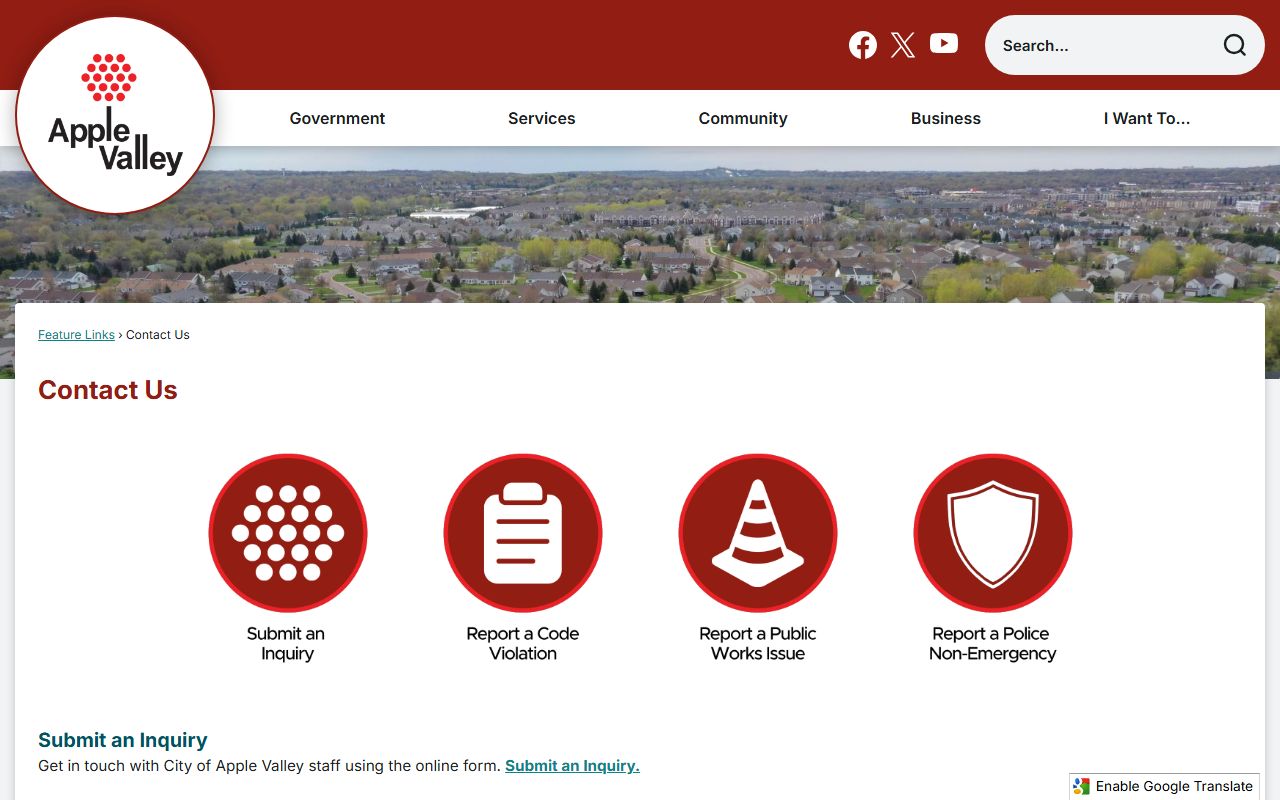Screen dimensions: 1280x800
Task: Expand the I Want To... menu
Action: (1147, 118)
